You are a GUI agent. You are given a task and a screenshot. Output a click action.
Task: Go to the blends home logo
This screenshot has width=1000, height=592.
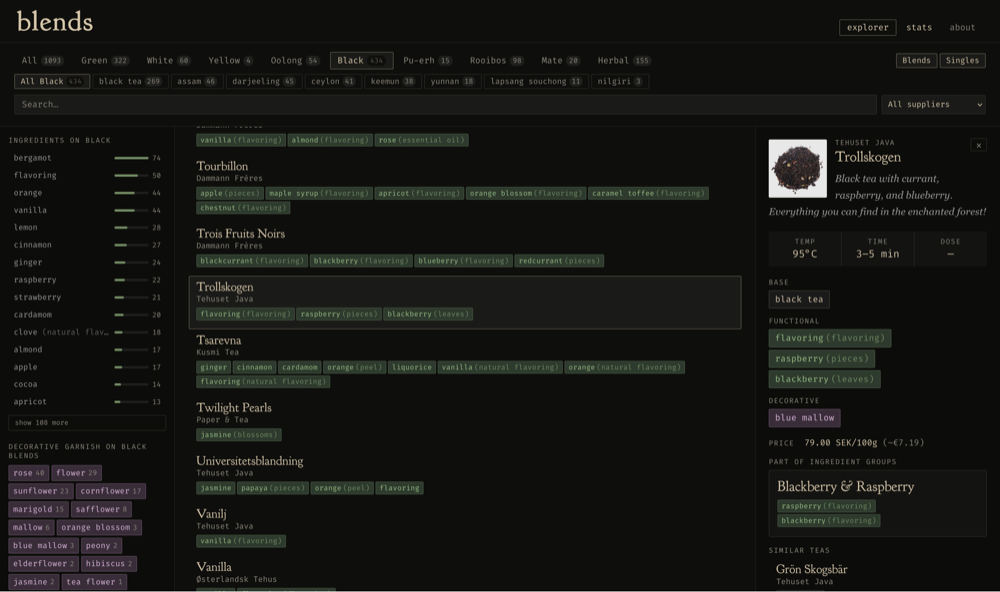pyautogui.click(x=55, y=22)
